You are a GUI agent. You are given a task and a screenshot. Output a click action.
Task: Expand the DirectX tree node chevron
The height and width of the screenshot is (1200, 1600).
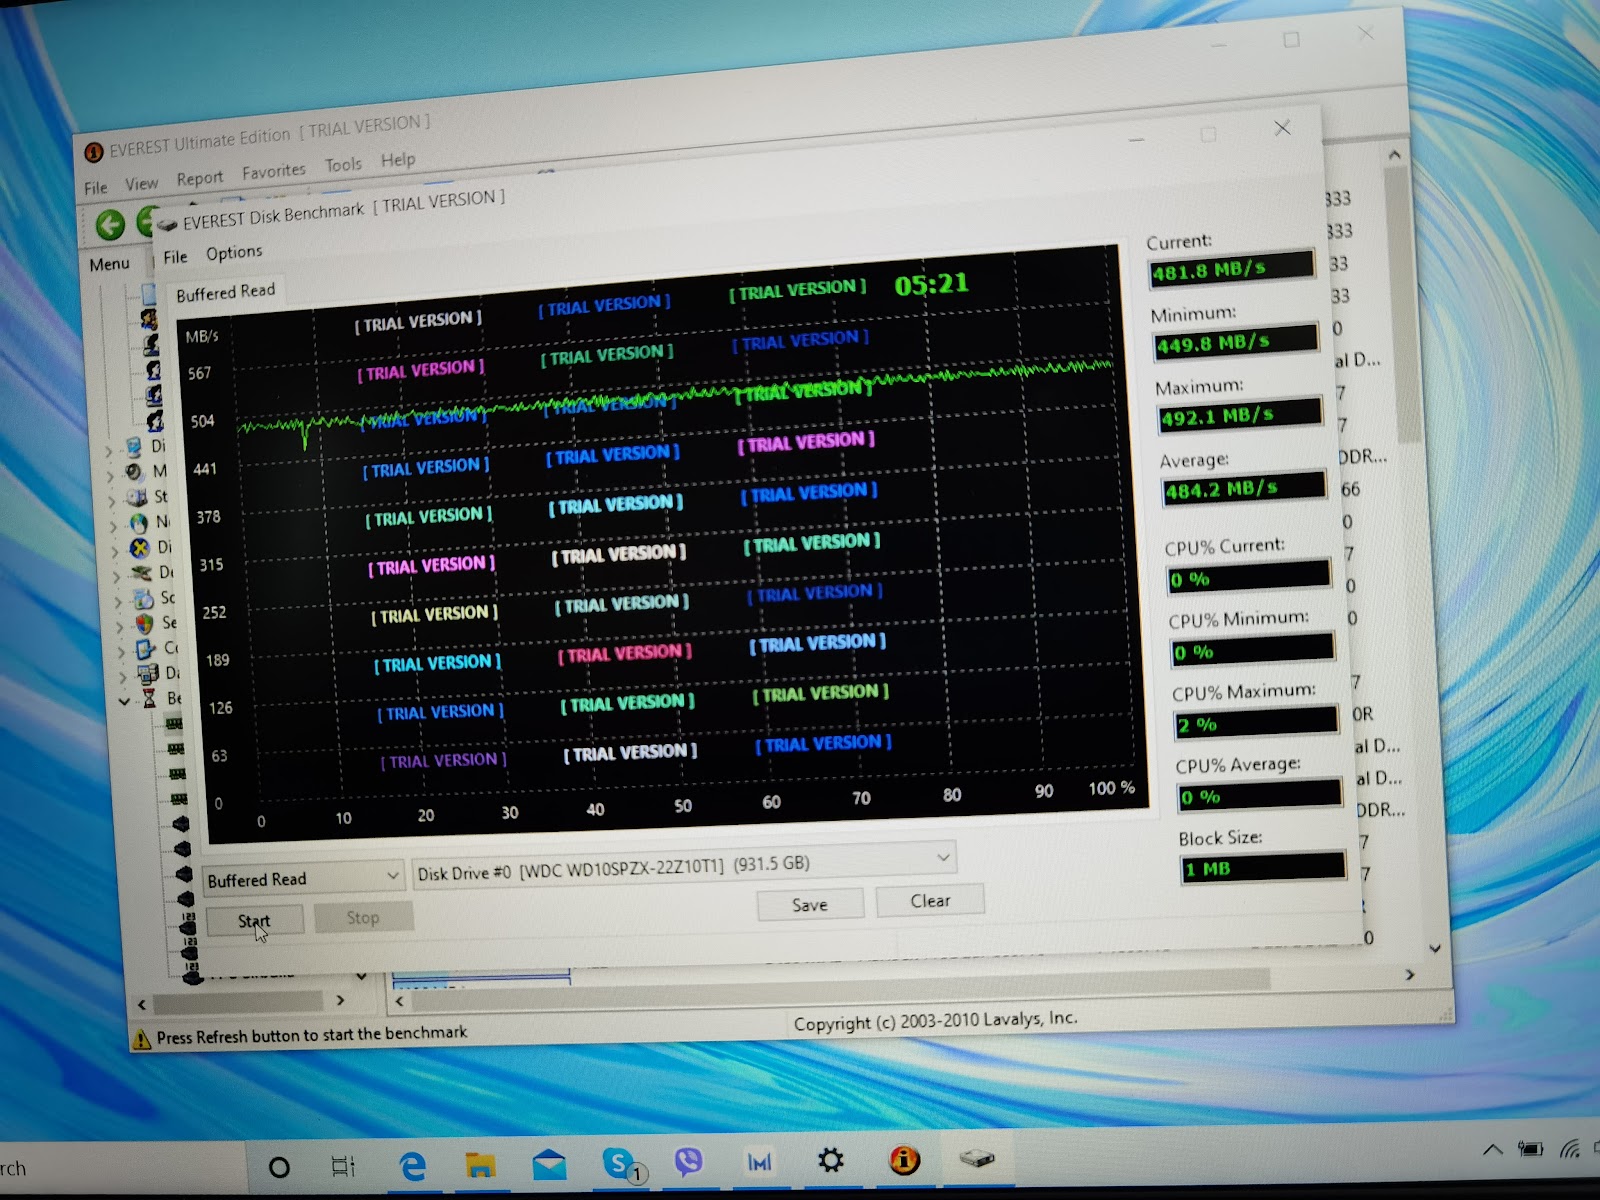click(x=116, y=552)
